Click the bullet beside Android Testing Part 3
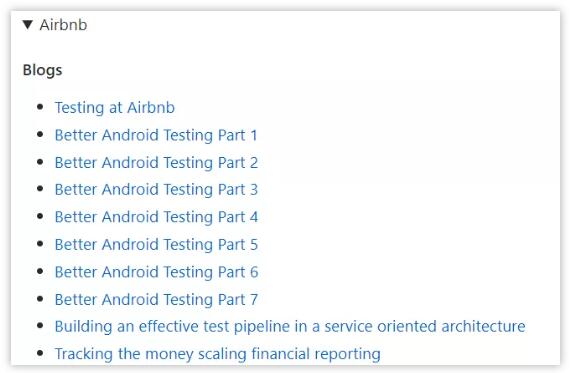Viewport: 572px width, 373px height. point(40,189)
